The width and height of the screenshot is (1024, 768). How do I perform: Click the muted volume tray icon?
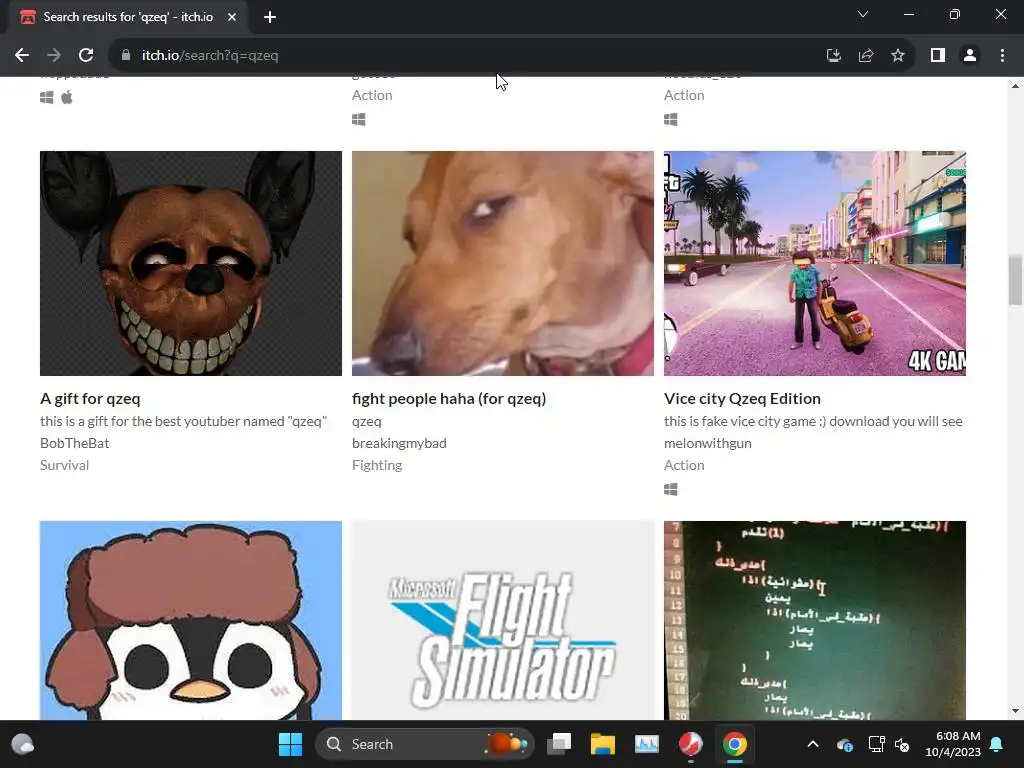pyautogui.click(x=902, y=744)
